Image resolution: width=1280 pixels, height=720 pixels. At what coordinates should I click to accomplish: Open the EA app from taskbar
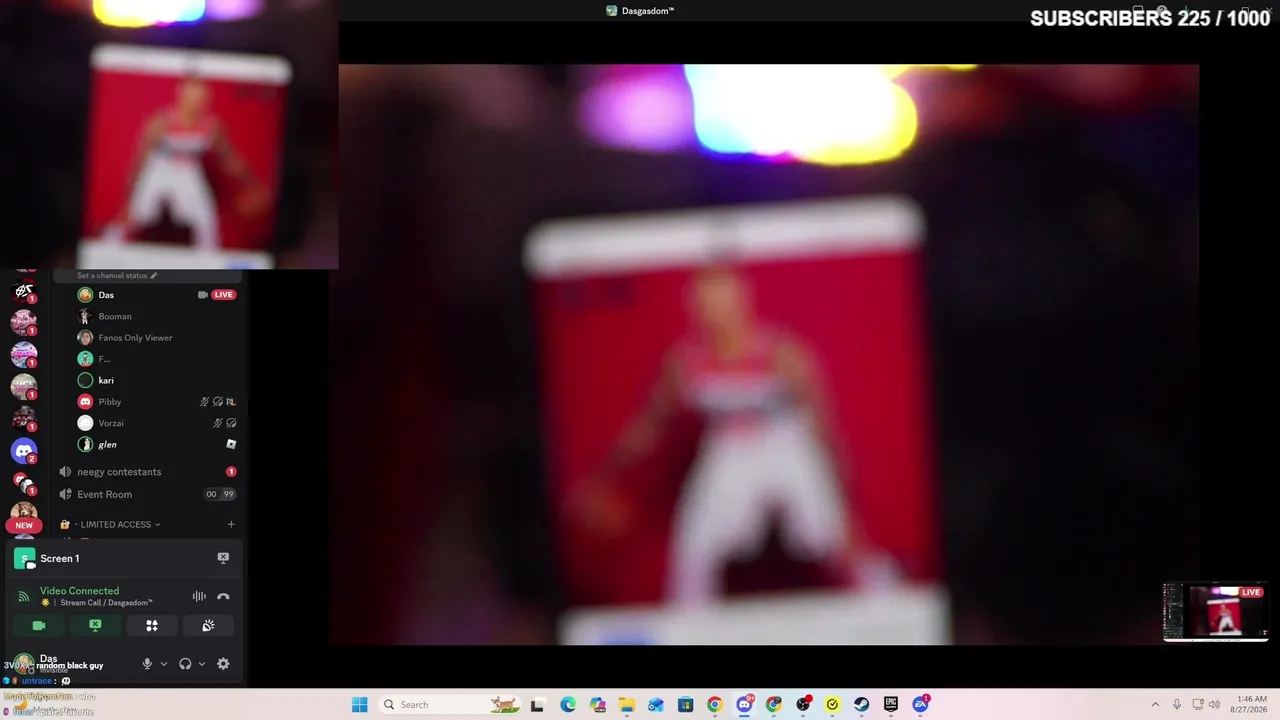click(920, 704)
